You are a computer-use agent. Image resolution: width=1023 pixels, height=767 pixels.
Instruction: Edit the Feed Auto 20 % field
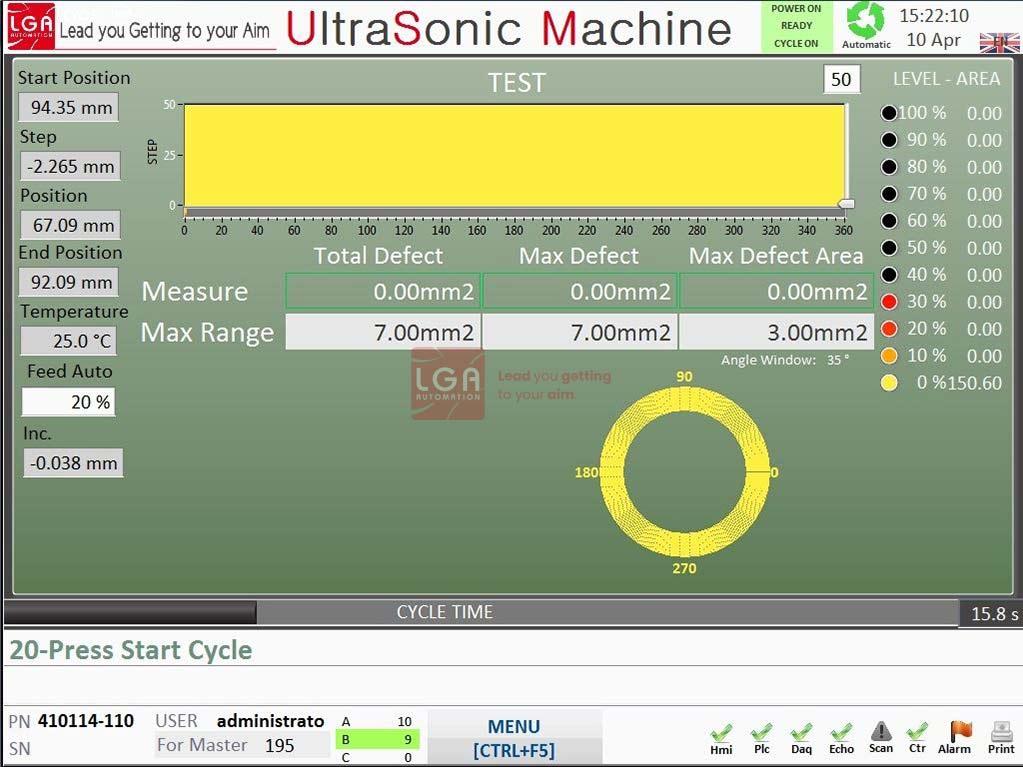[69, 402]
